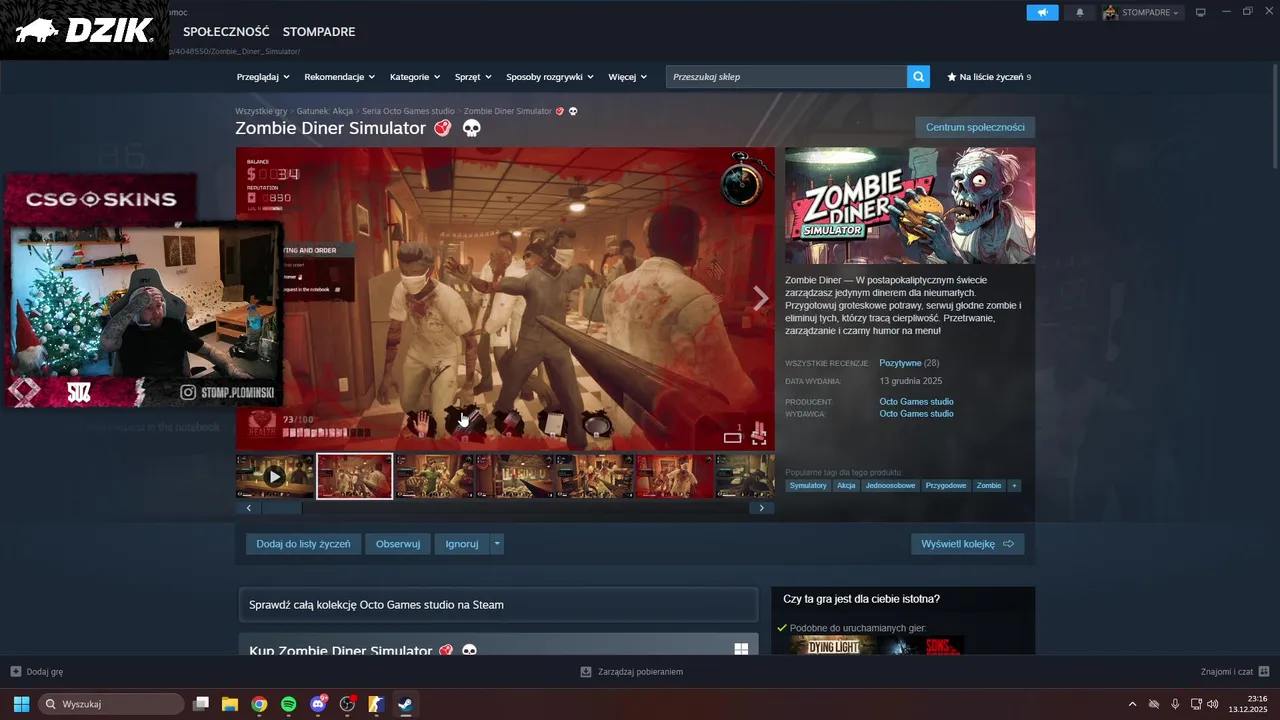
Task: Focus the Przeszukaj sklep search field
Action: pyautogui.click(x=787, y=77)
